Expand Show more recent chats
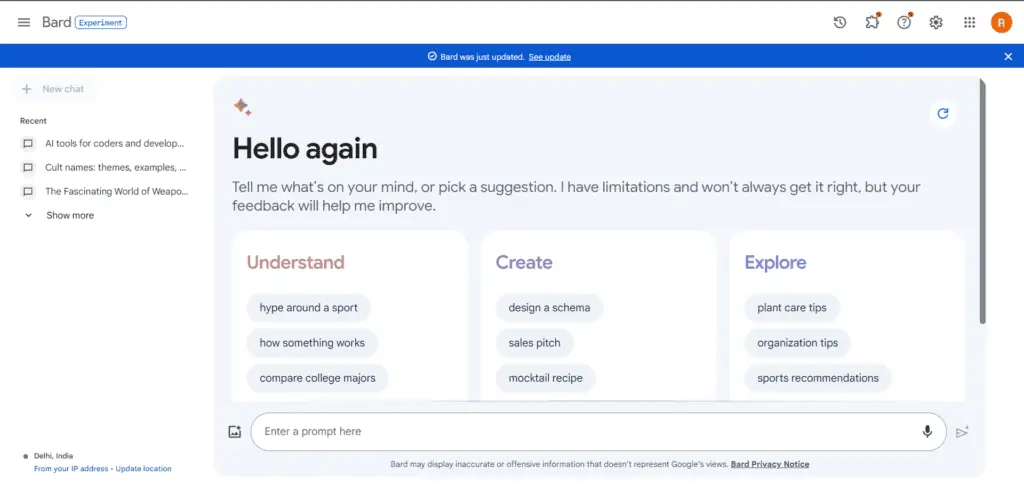This screenshot has height=492, width=1024. (69, 215)
